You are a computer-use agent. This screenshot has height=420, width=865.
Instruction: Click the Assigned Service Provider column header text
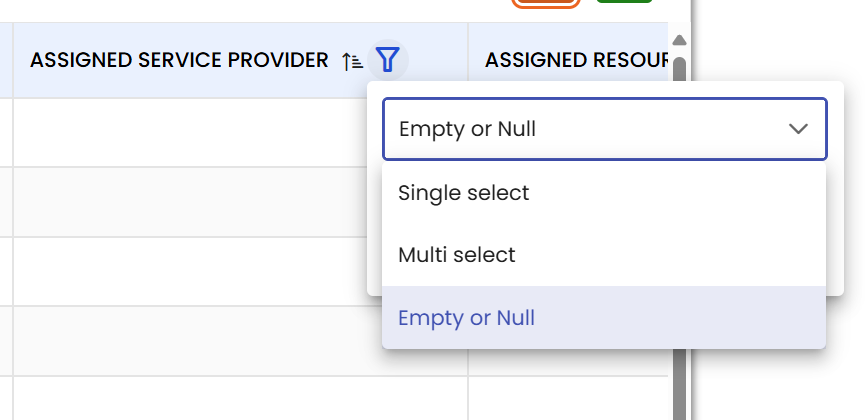[x=179, y=61]
